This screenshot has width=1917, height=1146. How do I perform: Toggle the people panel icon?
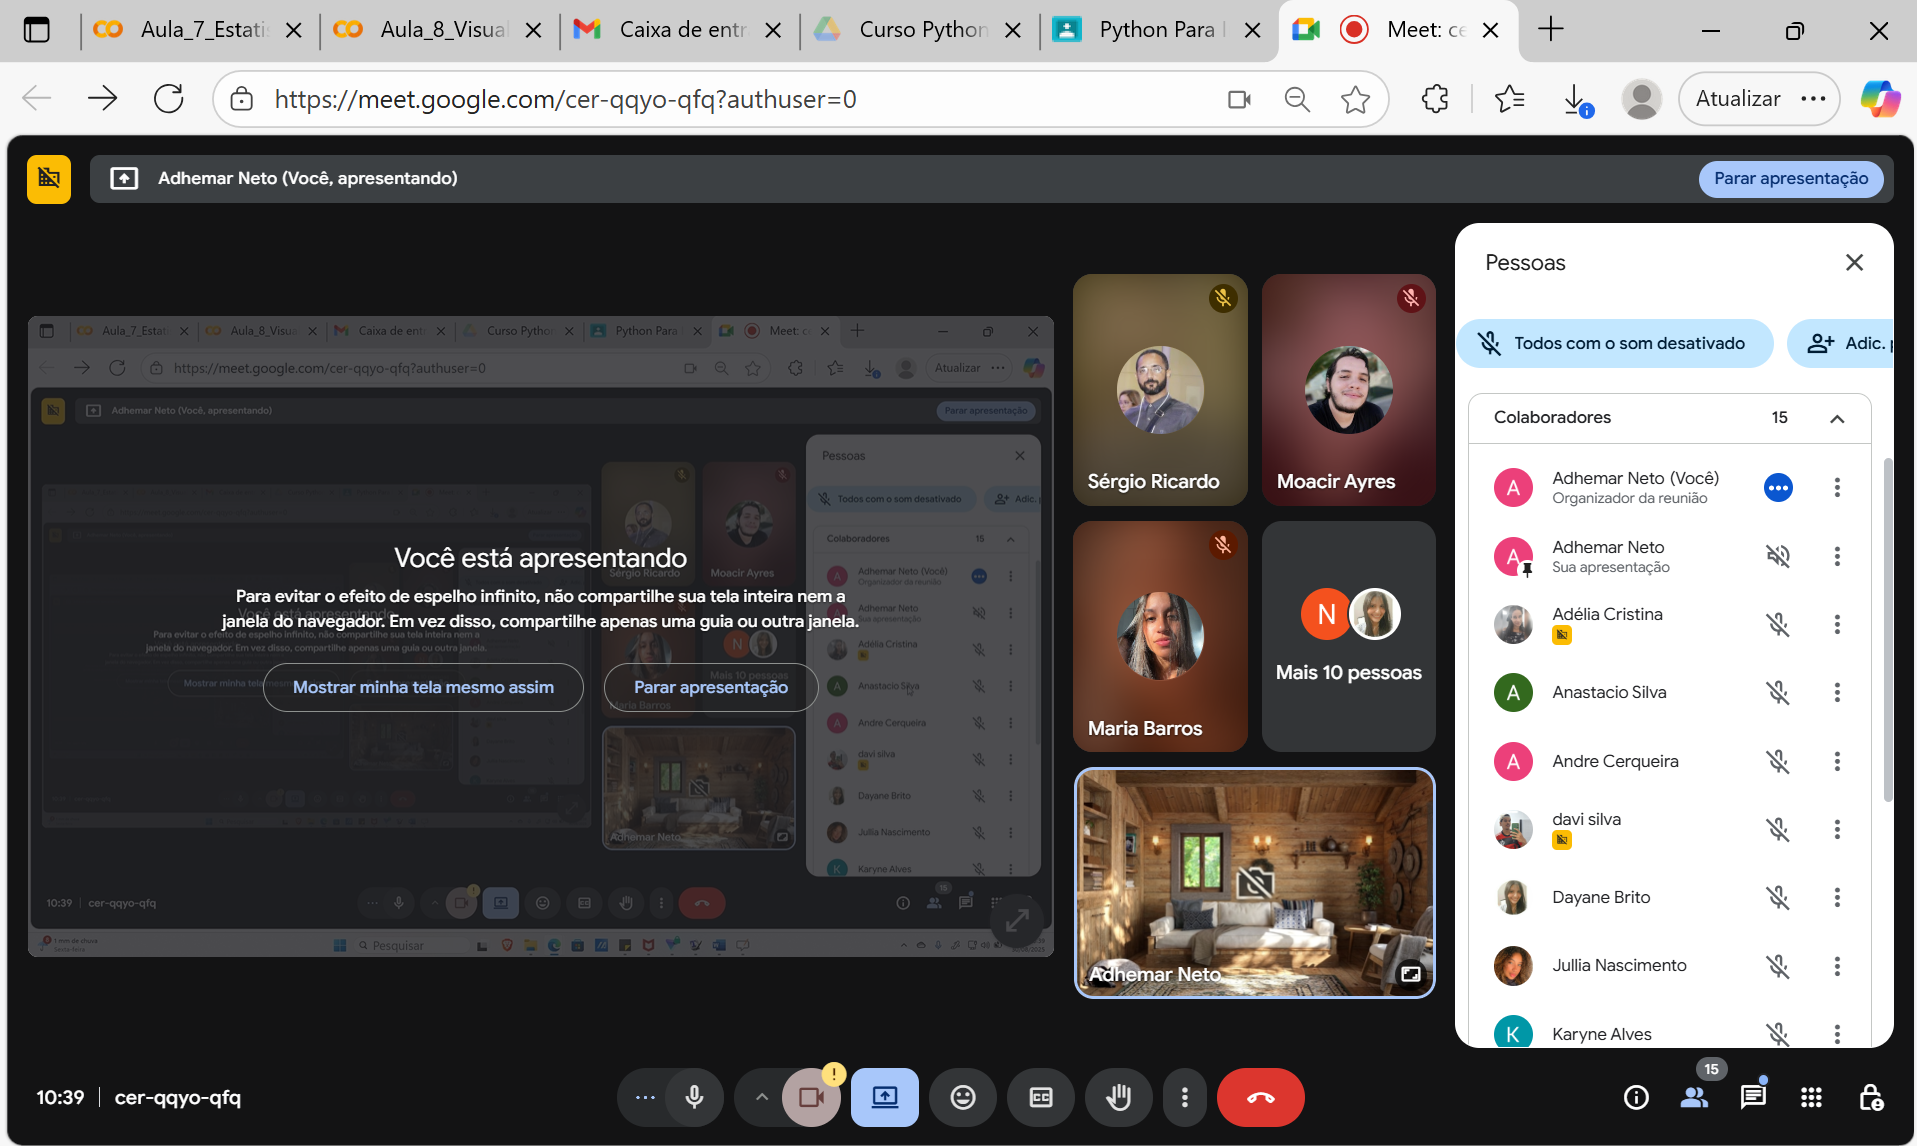[1695, 1098]
